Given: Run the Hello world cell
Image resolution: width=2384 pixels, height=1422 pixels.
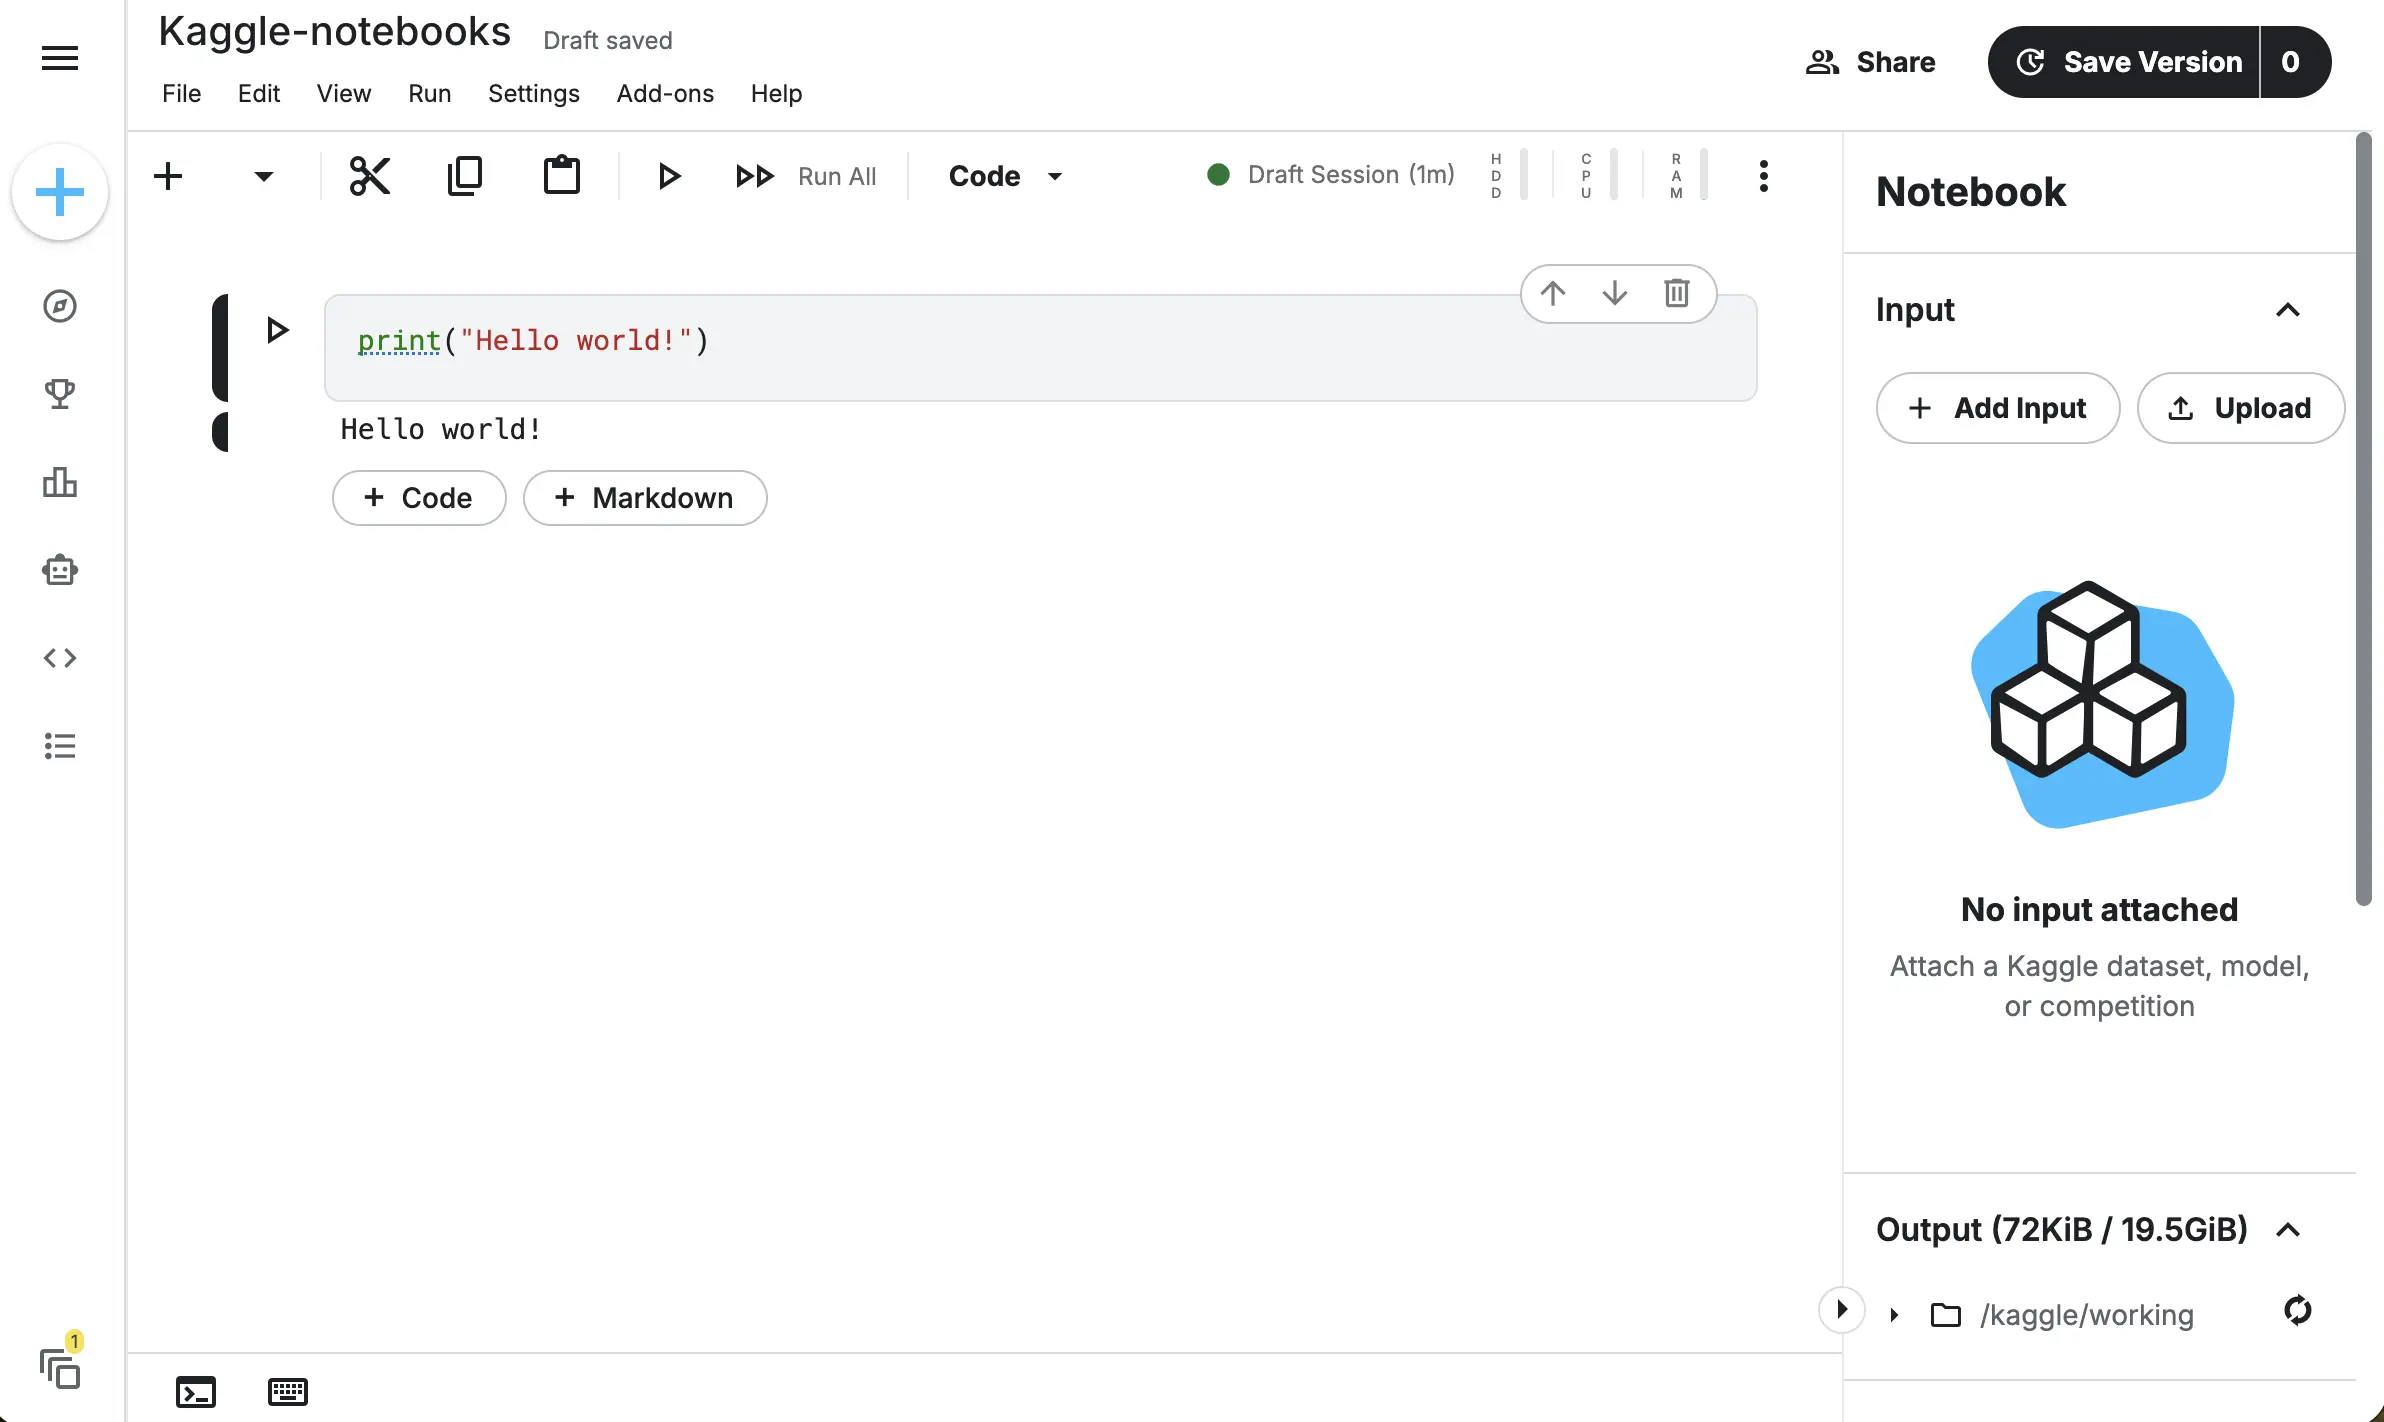Looking at the screenshot, I should click(277, 330).
